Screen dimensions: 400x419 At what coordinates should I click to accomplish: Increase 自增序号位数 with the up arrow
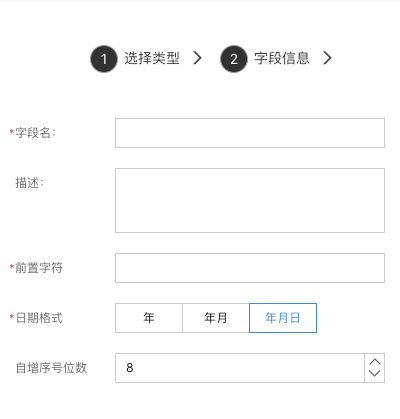(375, 362)
